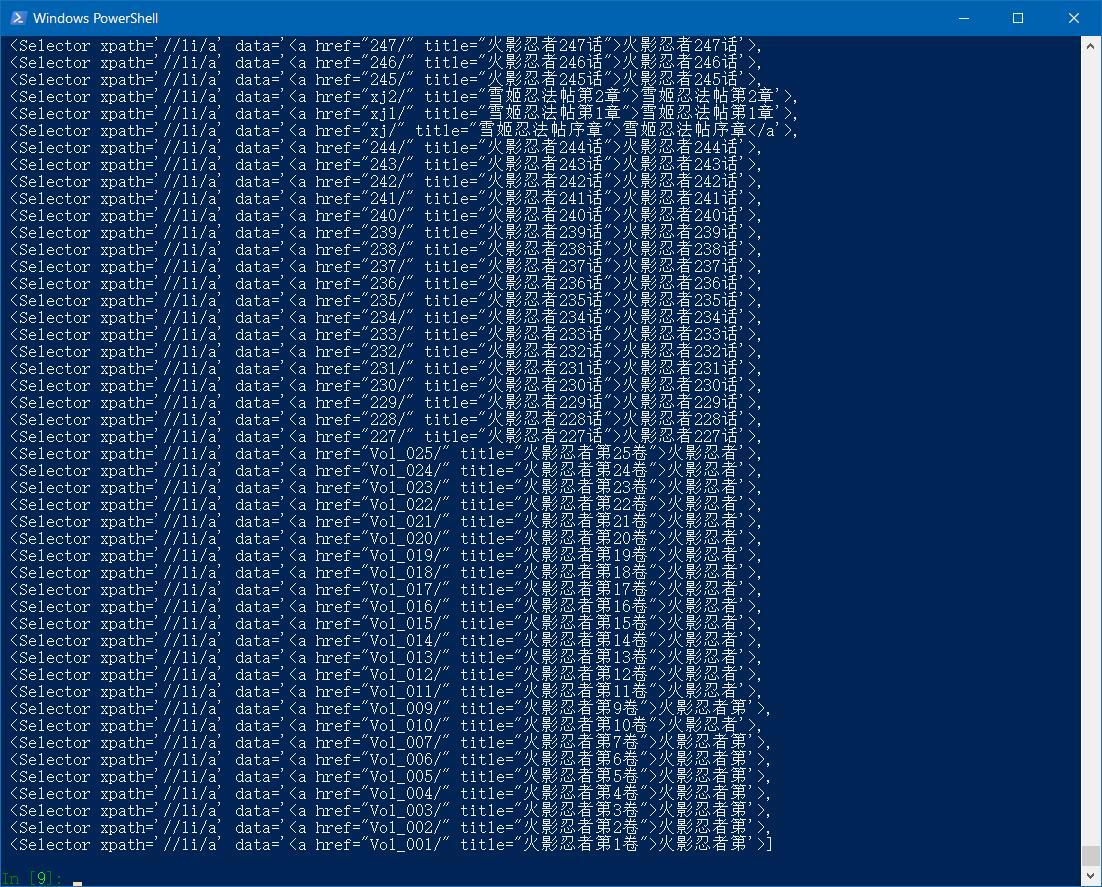Viewport: 1102px width, 887px height.
Task: Click the line with href="Vol_018/"
Action: (x=386, y=573)
